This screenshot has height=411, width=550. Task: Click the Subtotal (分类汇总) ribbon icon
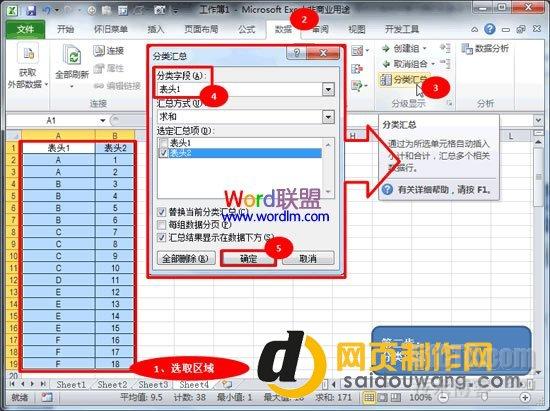pyautogui.click(x=385, y=80)
